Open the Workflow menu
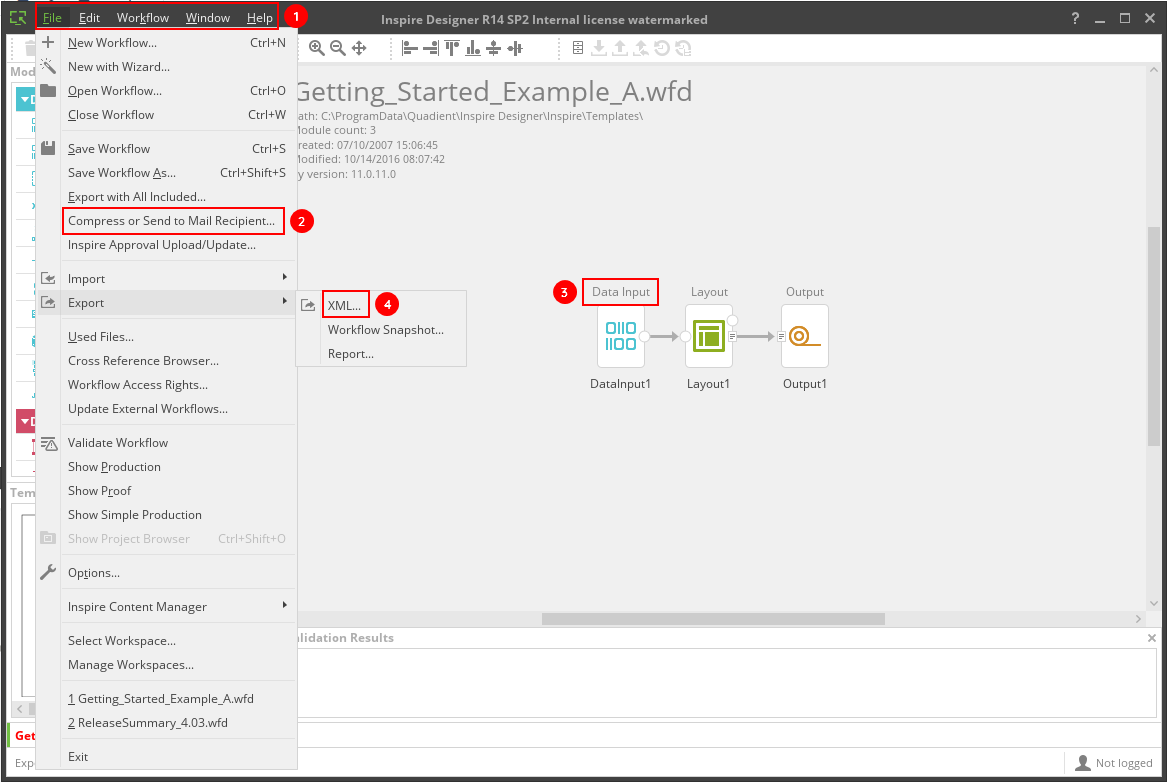Image resolution: width=1167 pixels, height=782 pixels. point(143,18)
